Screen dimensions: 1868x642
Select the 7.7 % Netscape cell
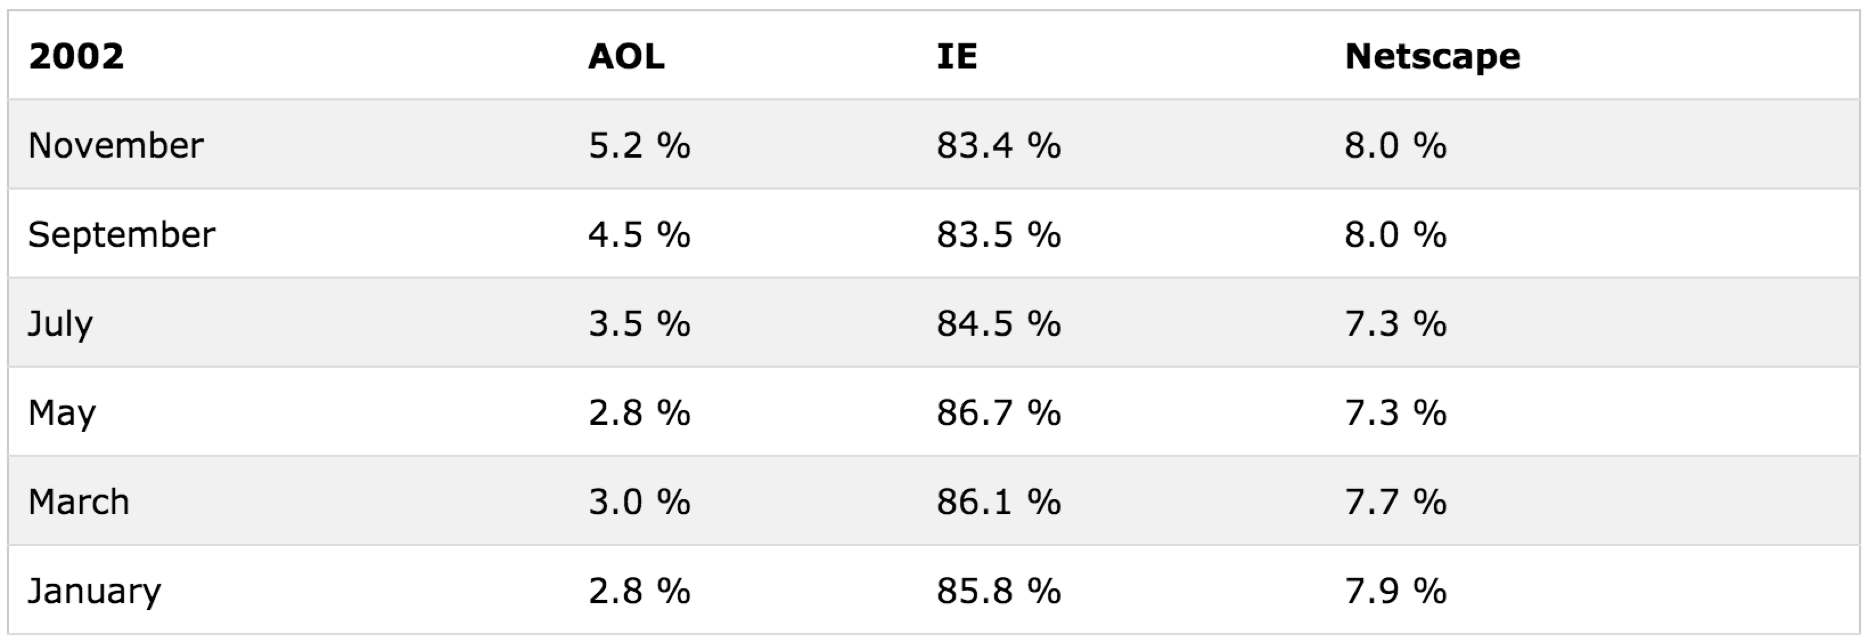[x=1395, y=501]
